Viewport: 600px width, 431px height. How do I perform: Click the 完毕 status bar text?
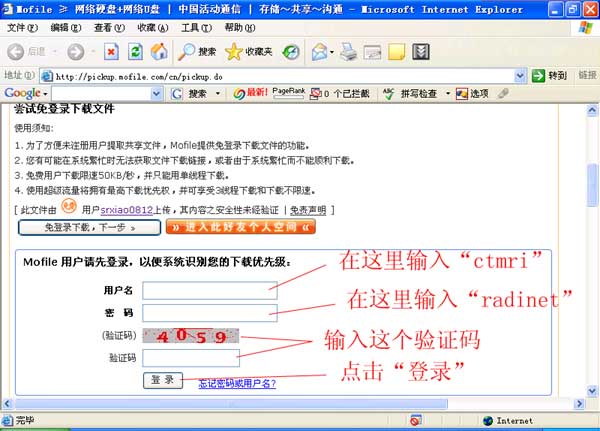[24, 420]
